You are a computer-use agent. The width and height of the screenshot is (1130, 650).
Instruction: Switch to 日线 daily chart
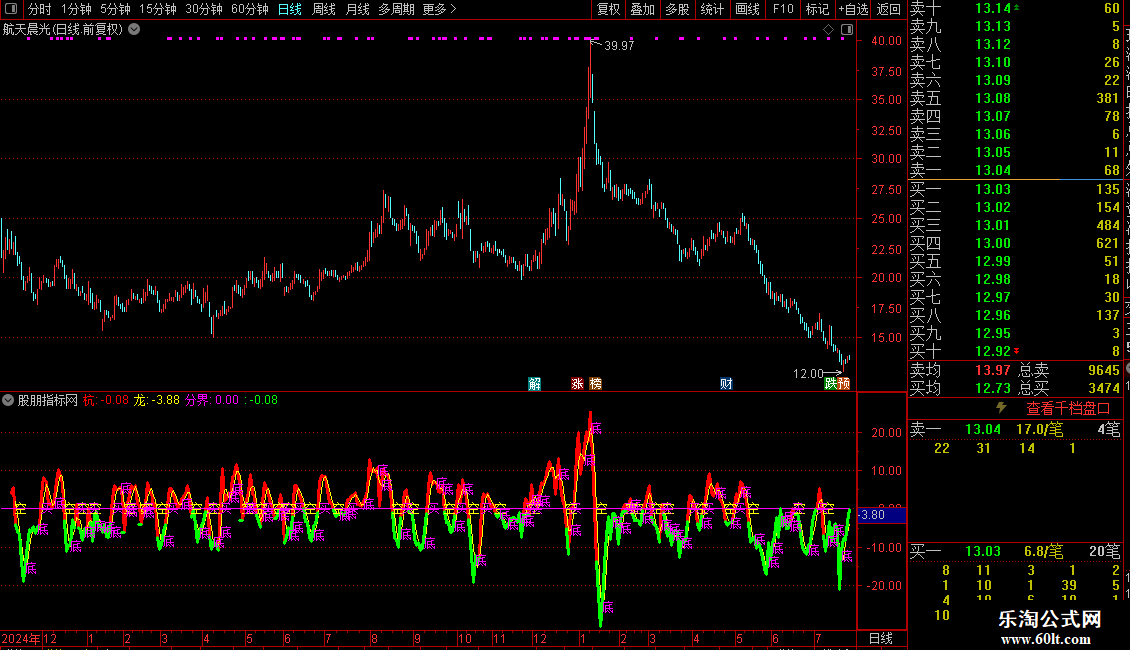pos(290,9)
